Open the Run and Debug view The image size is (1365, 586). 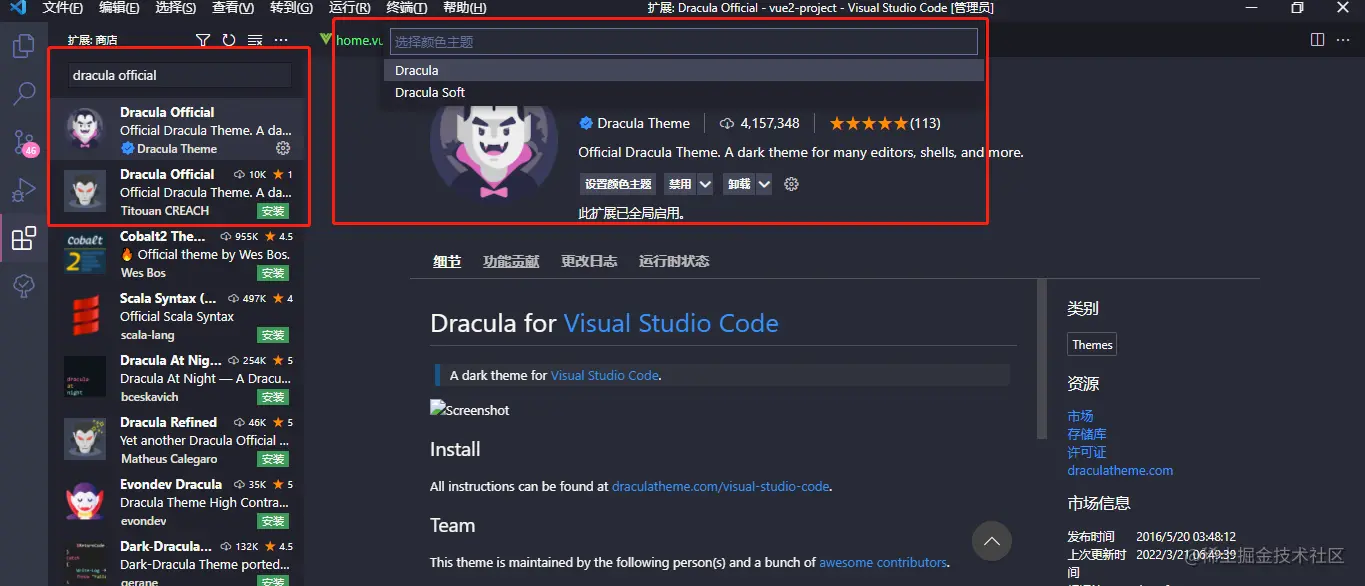tap(24, 190)
